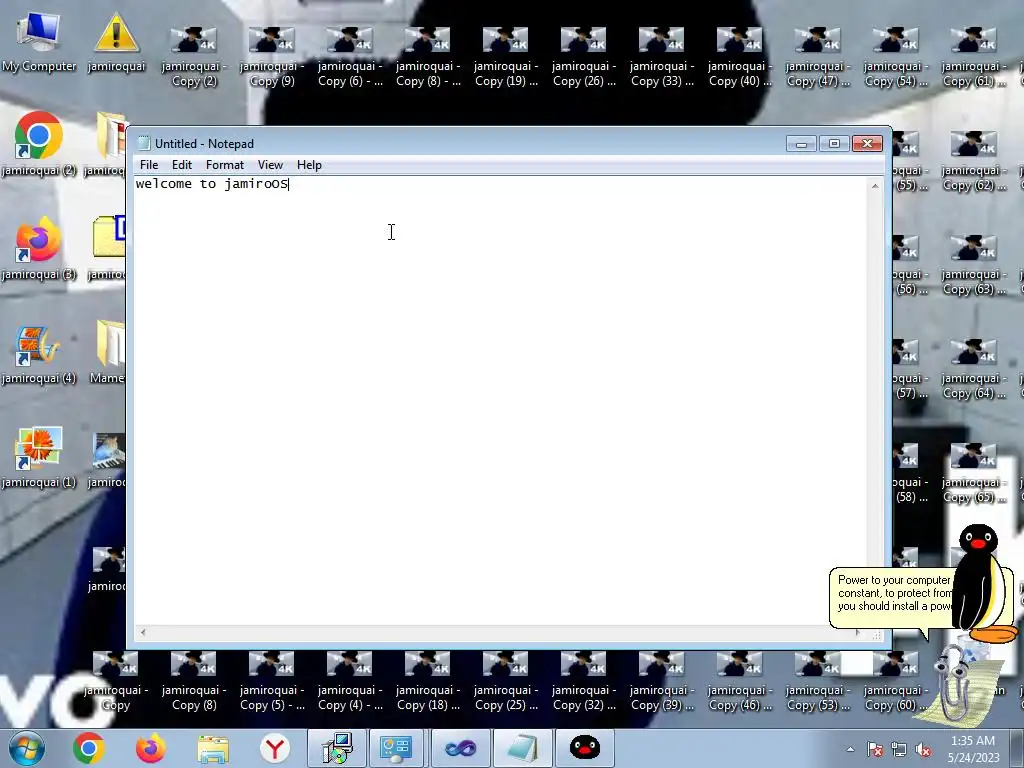Image resolution: width=1024 pixels, height=768 pixels.
Task: Select the jamiroquai - Copy (6) desktop icon
Action: pos(350,57)
